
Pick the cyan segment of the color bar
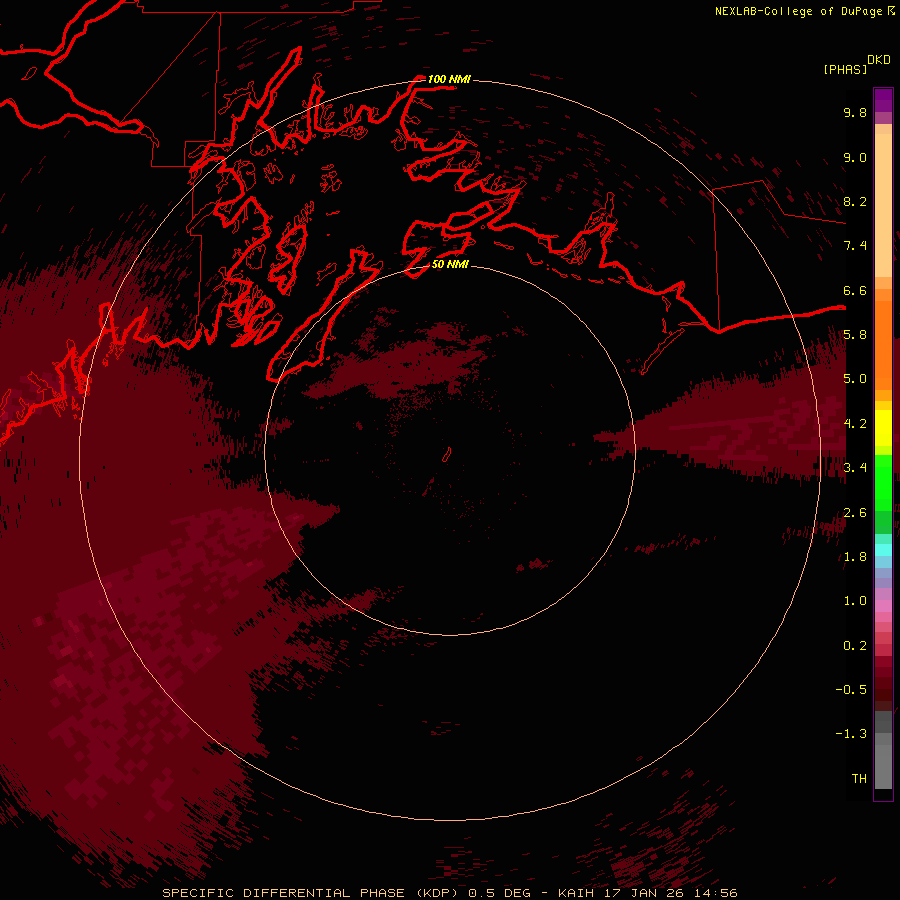point(883,550)
